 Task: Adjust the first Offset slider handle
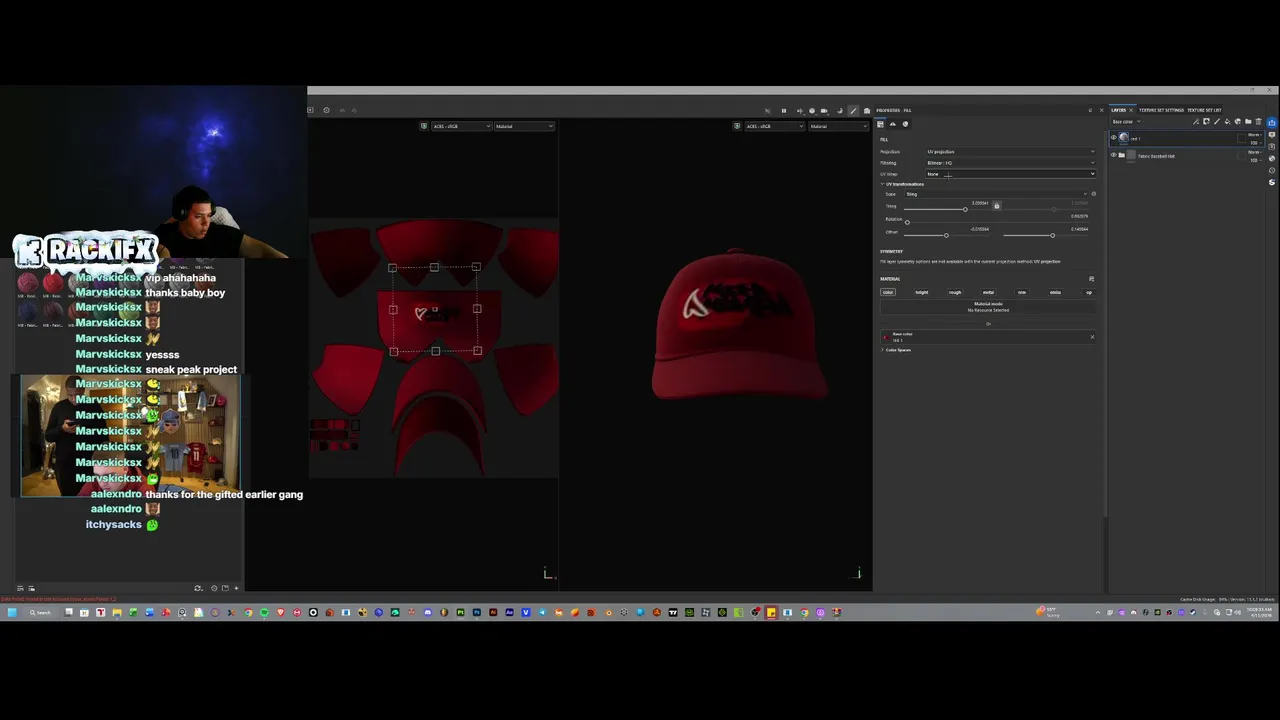click(946, 235)
